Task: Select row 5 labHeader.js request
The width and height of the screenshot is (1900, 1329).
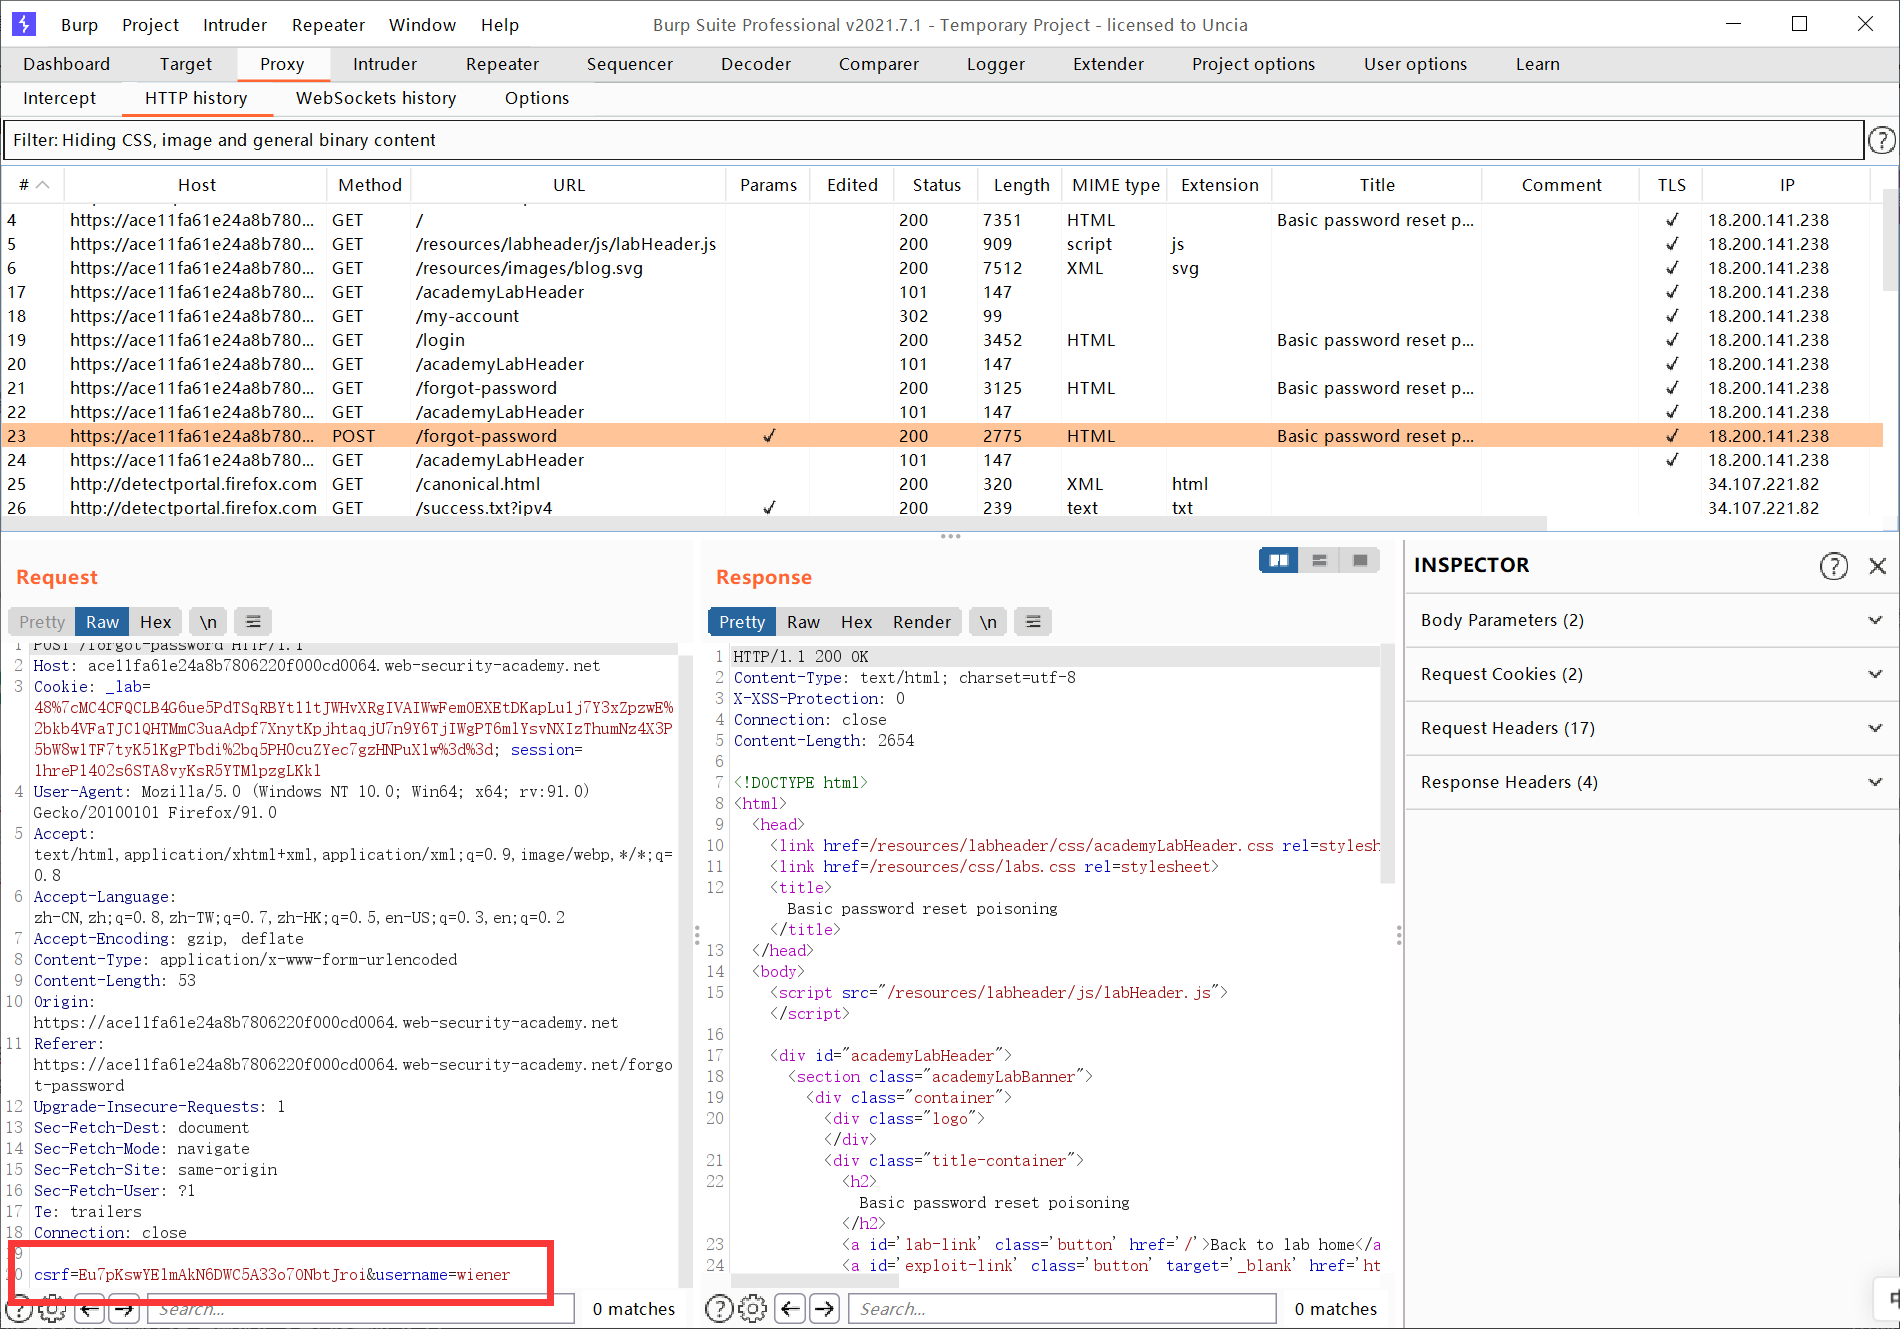Action: tap(942, 244)
